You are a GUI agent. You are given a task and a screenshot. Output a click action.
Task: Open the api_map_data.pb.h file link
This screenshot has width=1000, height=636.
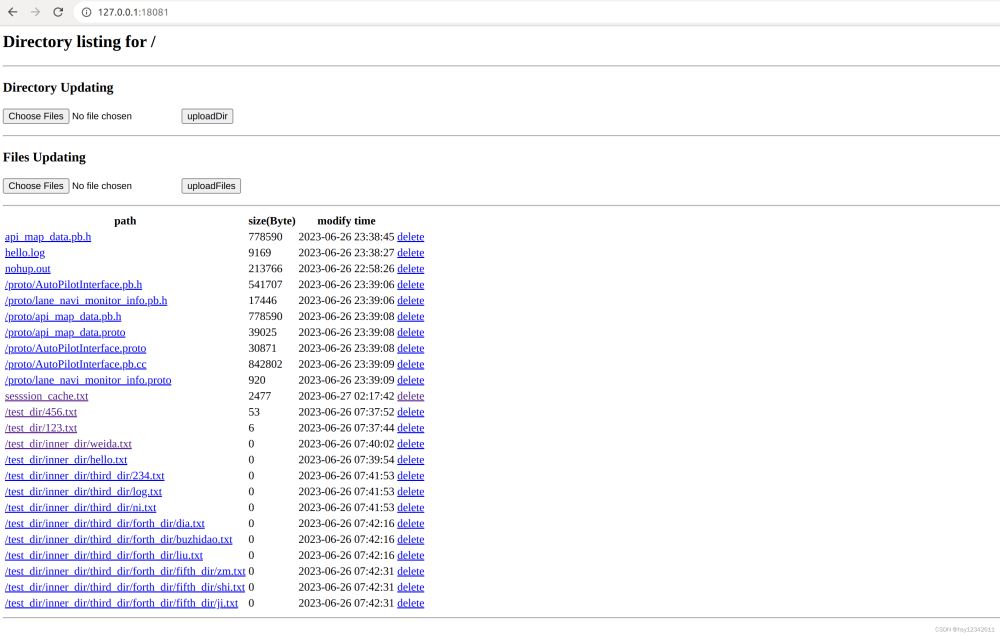point(48,237)
